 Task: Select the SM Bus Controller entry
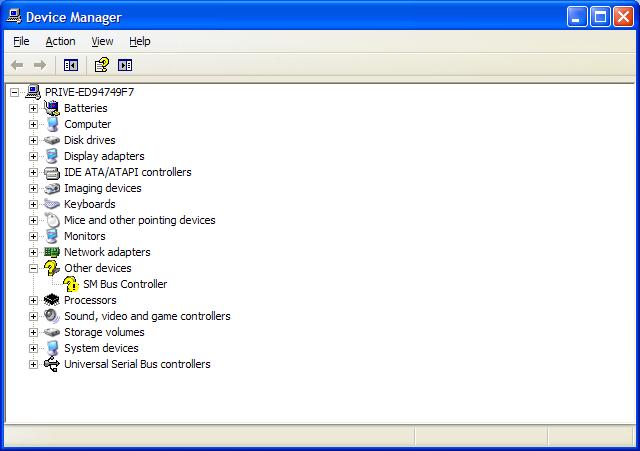point(125,284)
